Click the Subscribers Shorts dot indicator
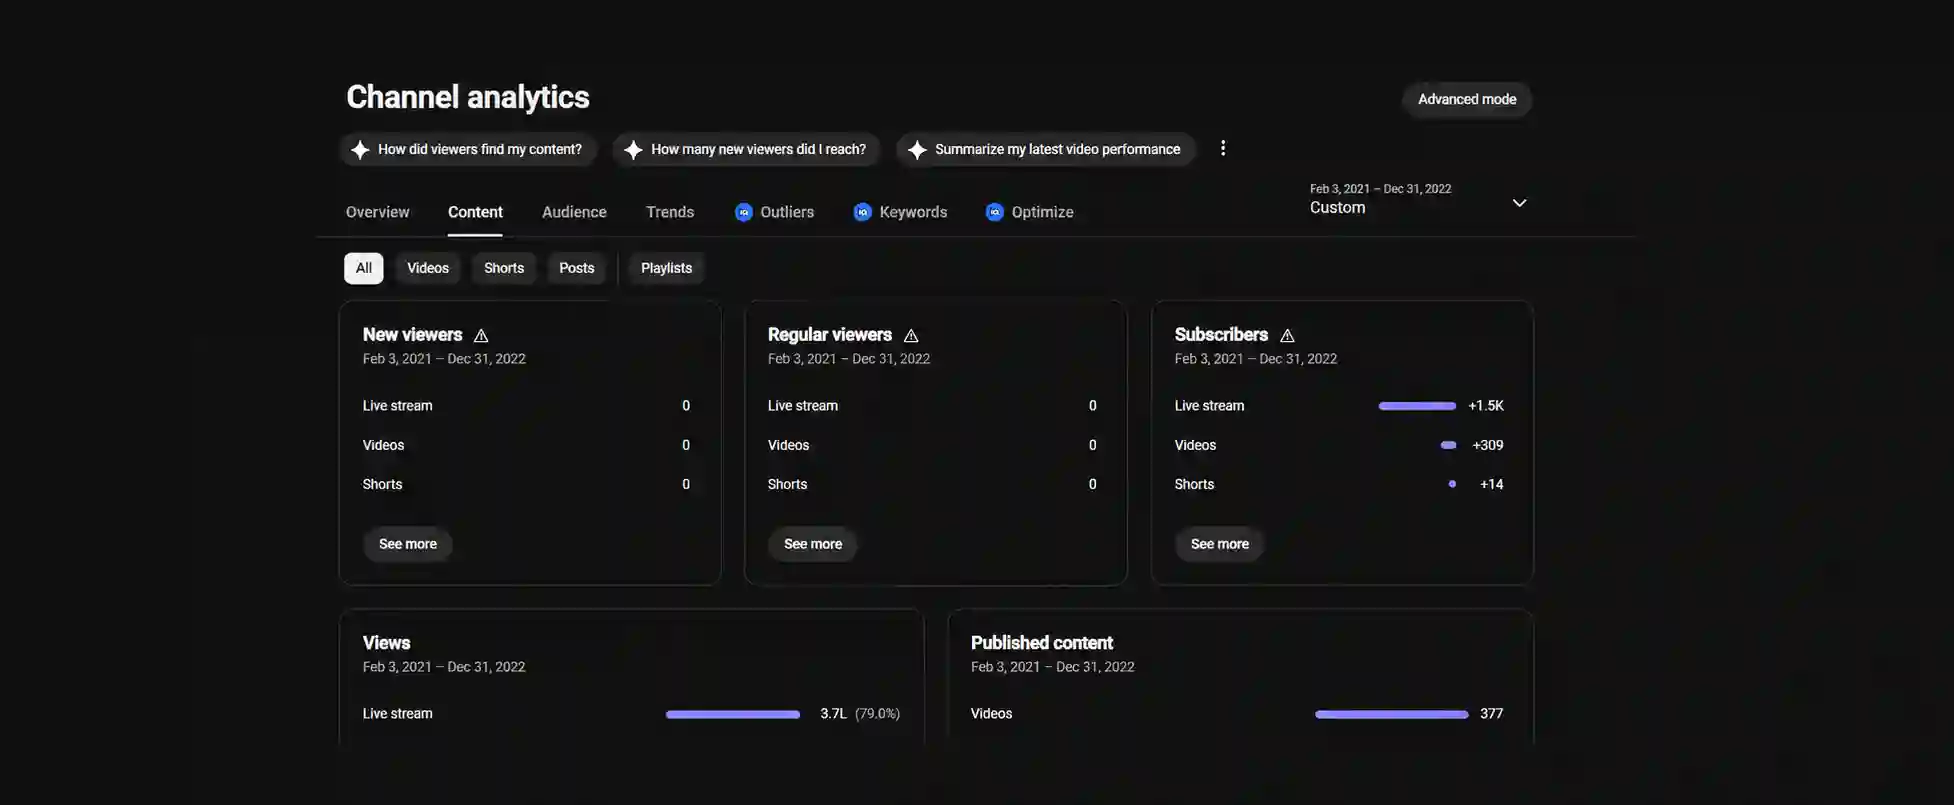Image resolution: width=1954 pixels, height=805 pixels. (1452, 484)
